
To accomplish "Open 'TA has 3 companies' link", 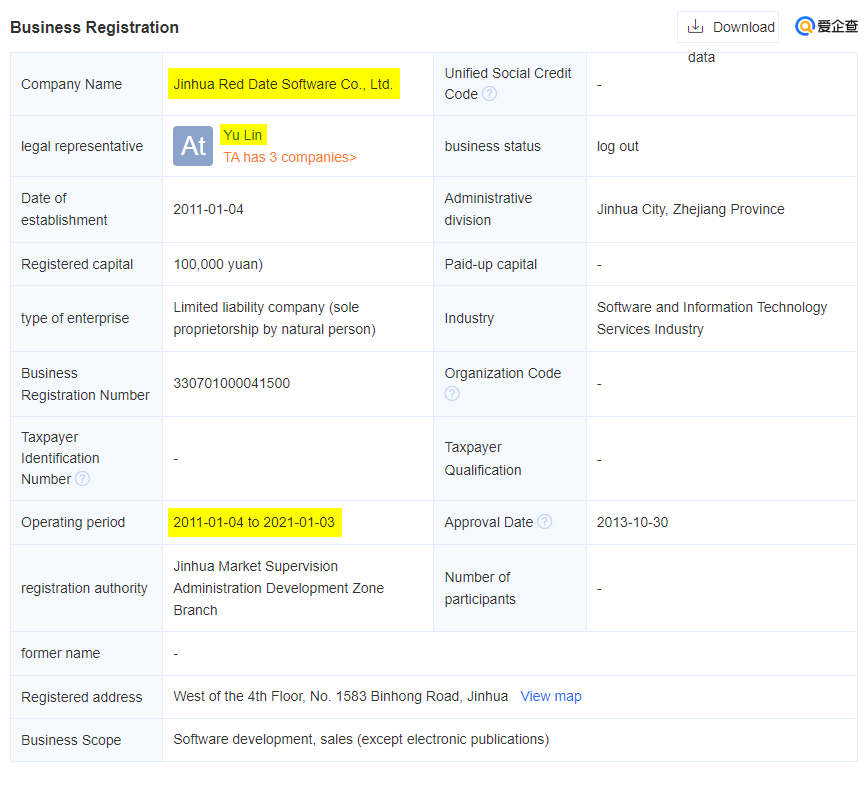I will 289,157.
